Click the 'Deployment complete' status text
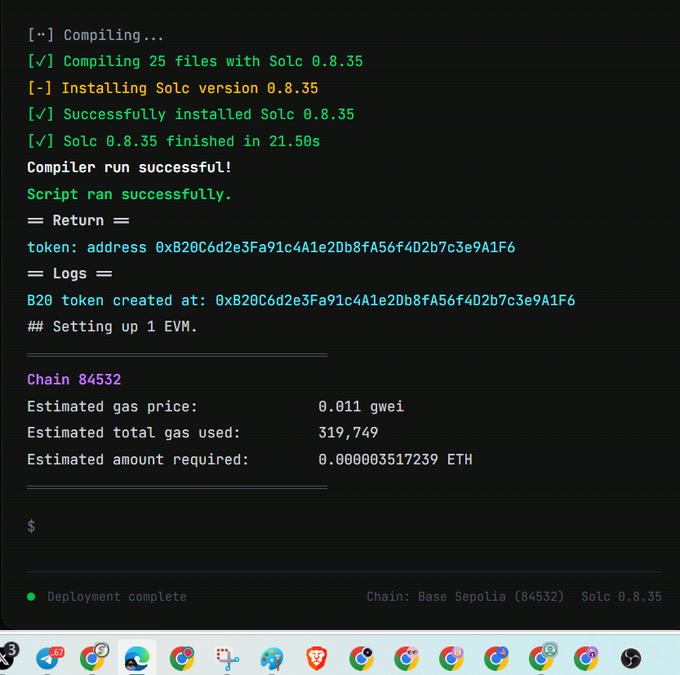 point(117,597)
